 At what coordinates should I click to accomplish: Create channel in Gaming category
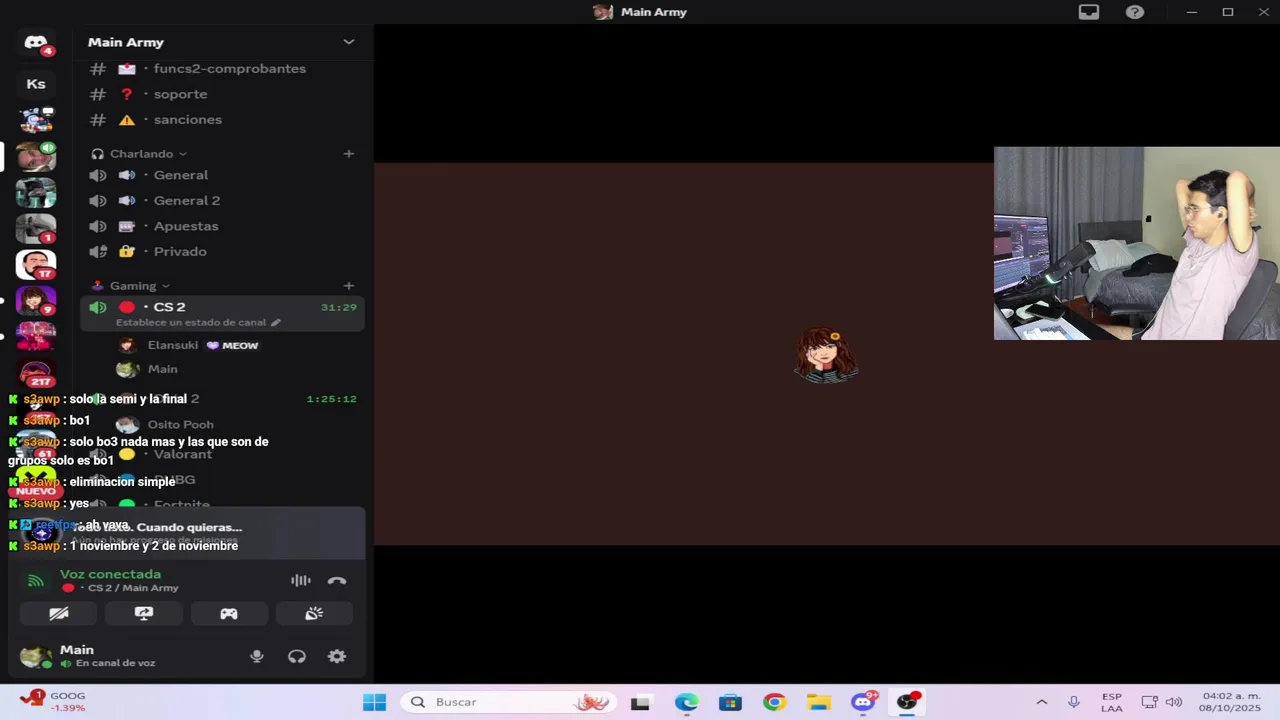tap(348, 286)
